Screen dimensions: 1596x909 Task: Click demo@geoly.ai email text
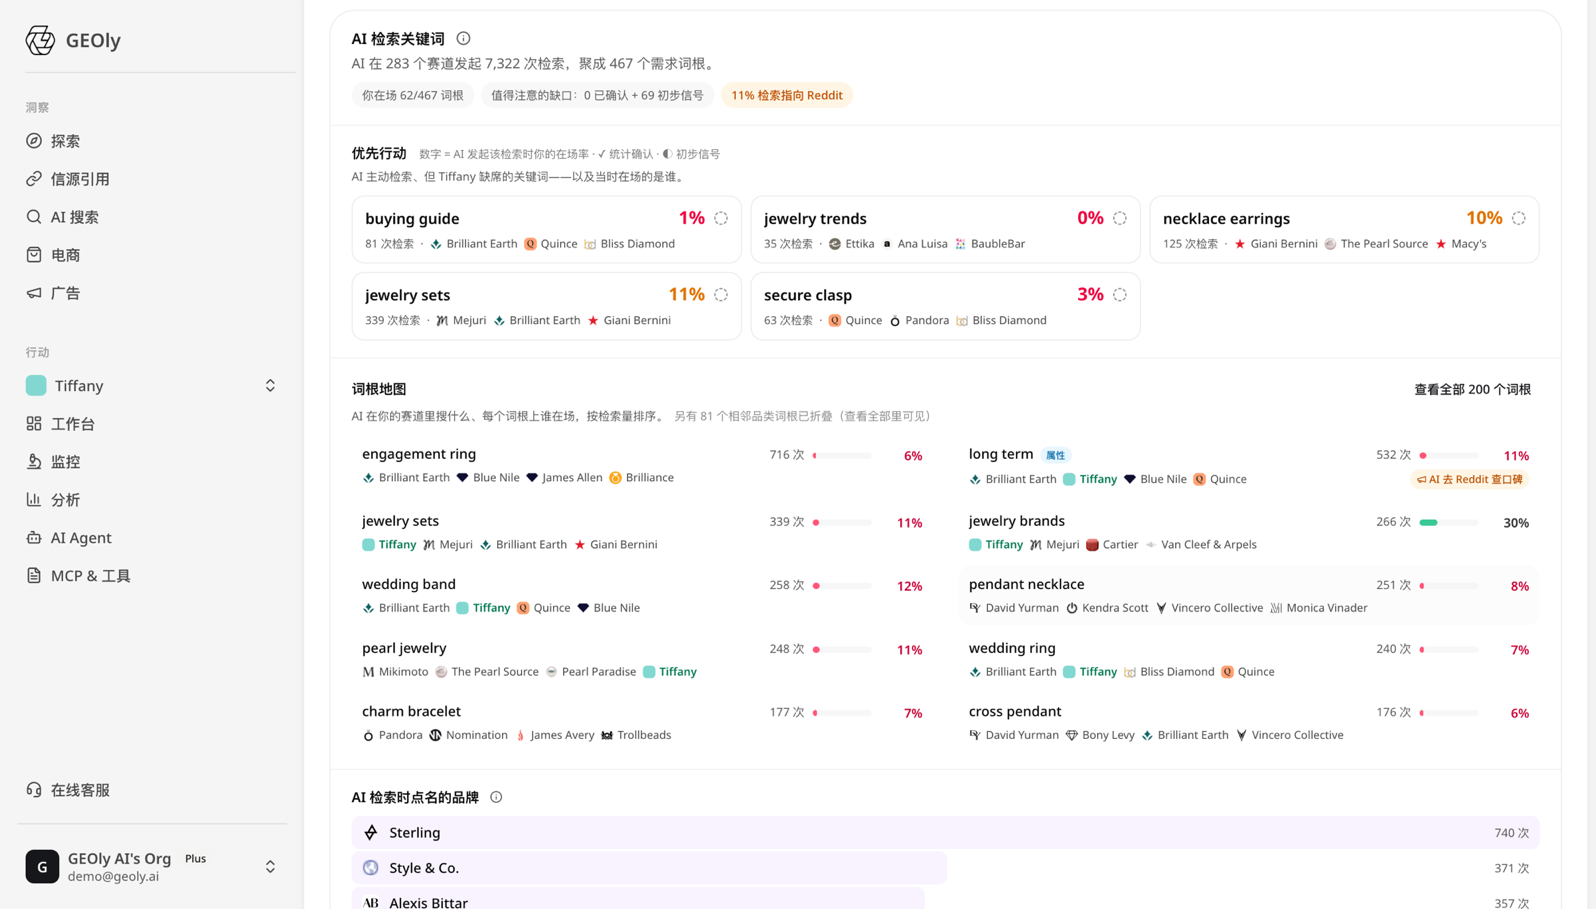[113, 877]
